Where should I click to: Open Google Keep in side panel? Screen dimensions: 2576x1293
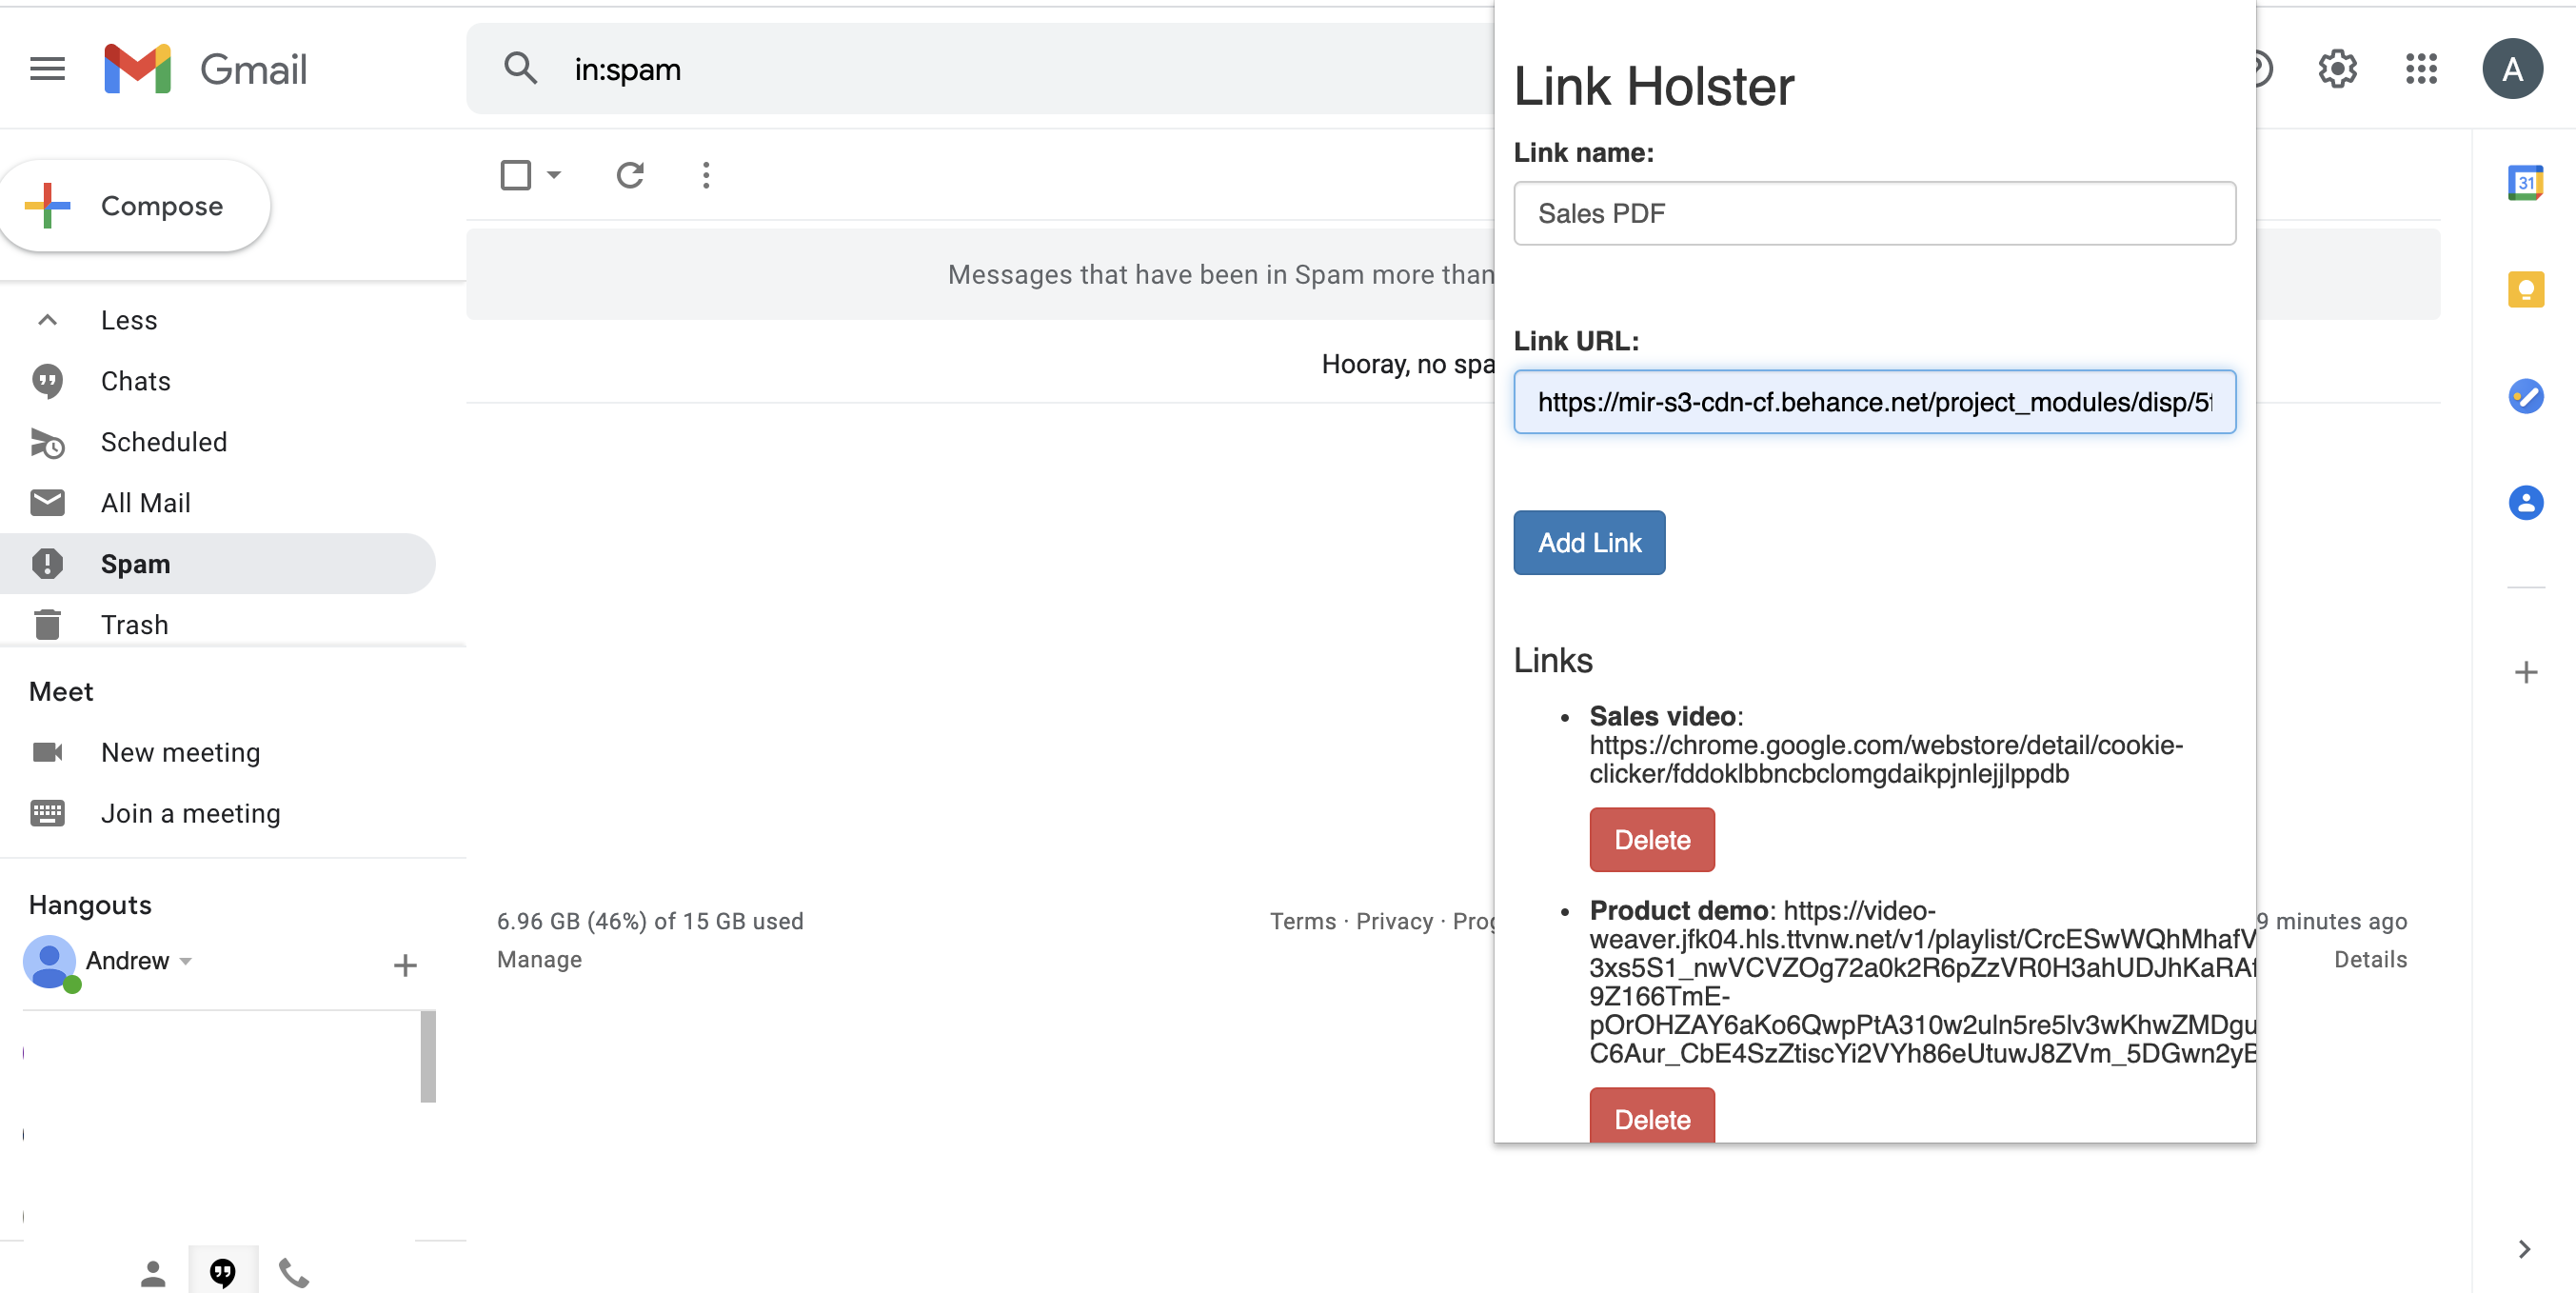point(2525,289)
